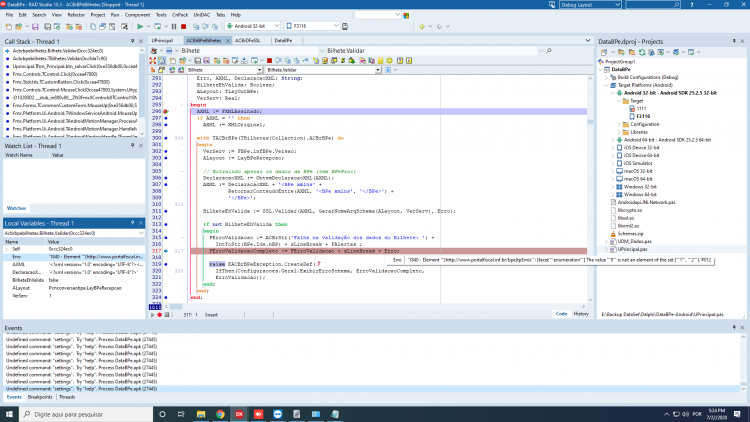750x422 pixels.
Task: Open Chrome from the Windows taskbar
Action: pyautogui.click(x=220, y=414)
